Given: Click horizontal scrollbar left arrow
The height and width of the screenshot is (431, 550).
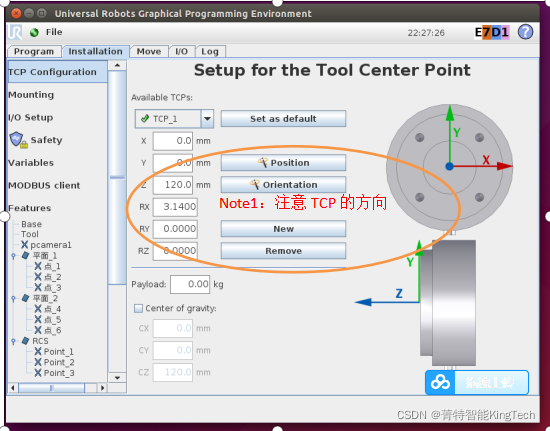Looking at the screenshot, I should tap(13, 388).
